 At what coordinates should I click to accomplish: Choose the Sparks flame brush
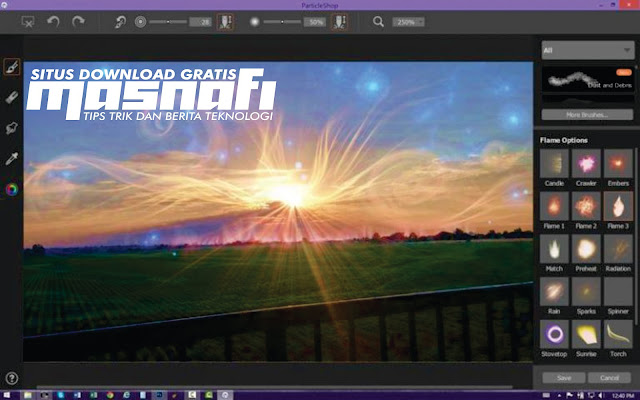586,296
